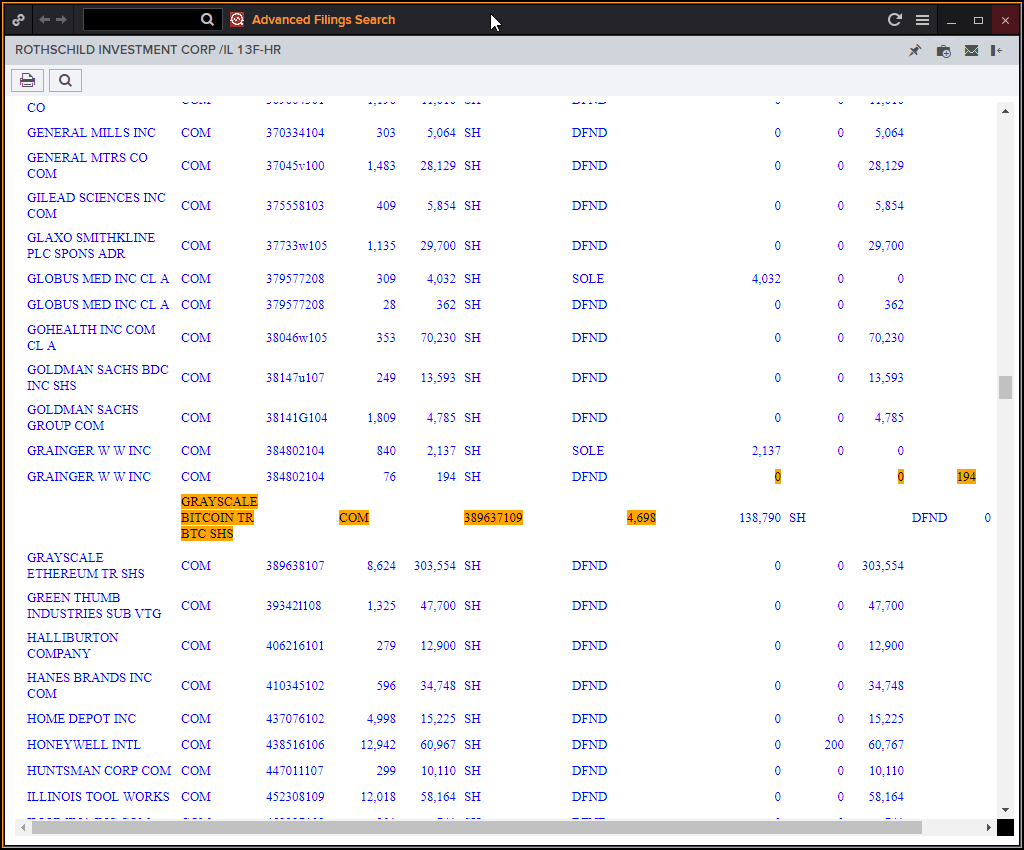Click 2,137 sole voting in Grainger row

766,450
